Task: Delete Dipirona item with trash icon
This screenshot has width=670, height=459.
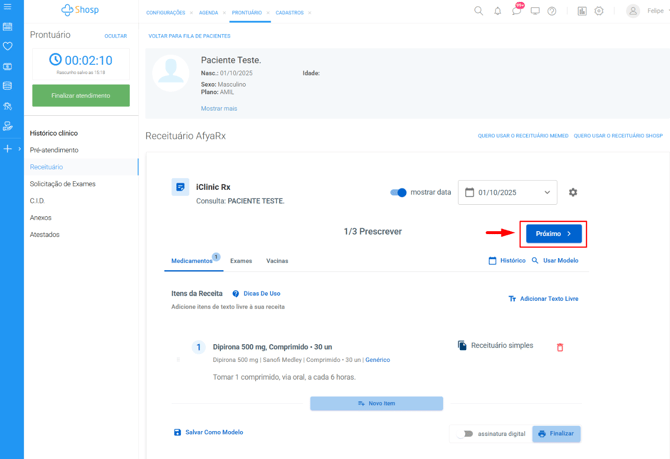Action: pyautogui.click(x=560, y=347)
